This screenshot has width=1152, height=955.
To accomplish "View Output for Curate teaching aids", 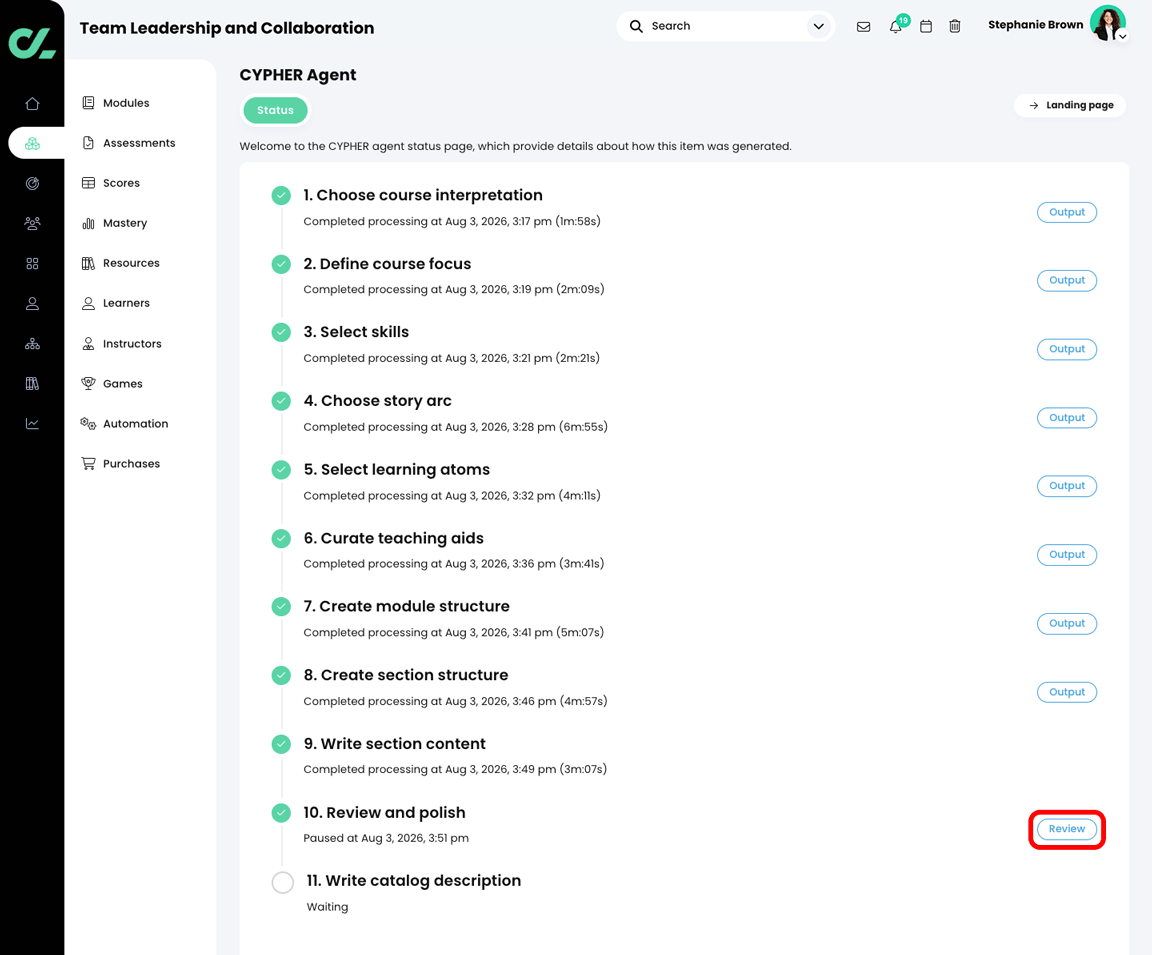I will (1067, 555).
